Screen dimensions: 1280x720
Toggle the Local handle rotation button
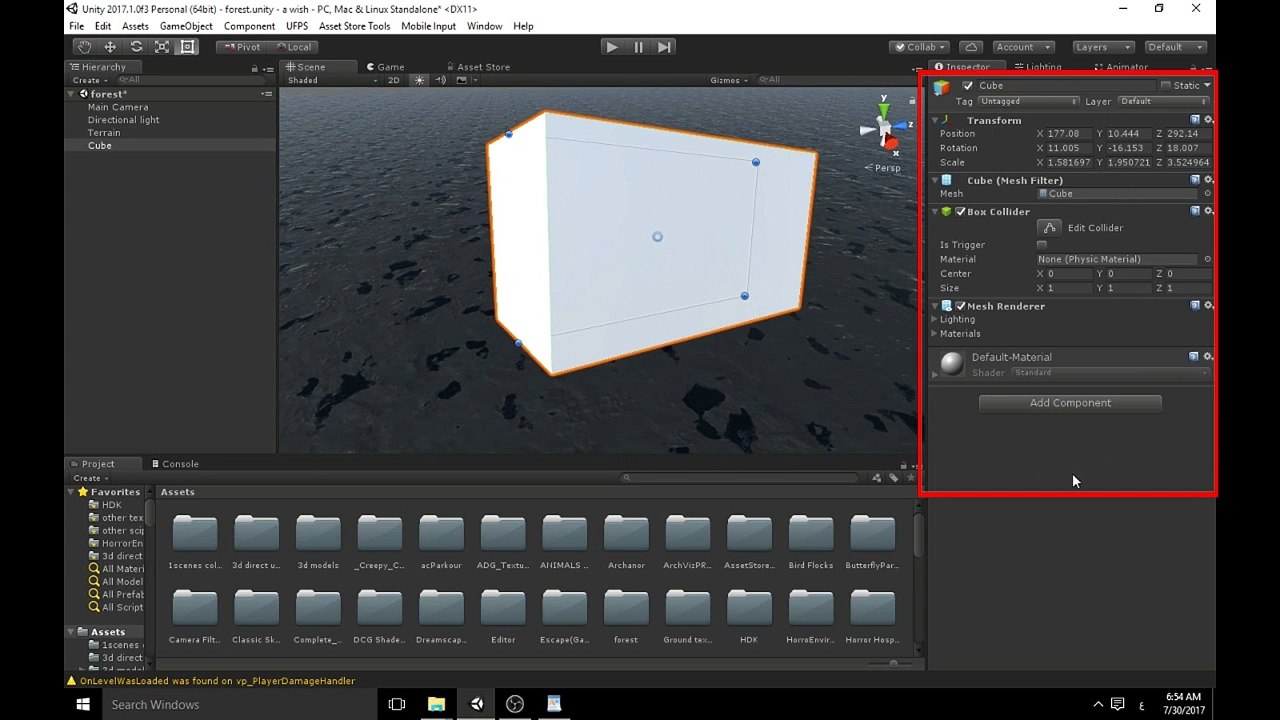point(293,47)
